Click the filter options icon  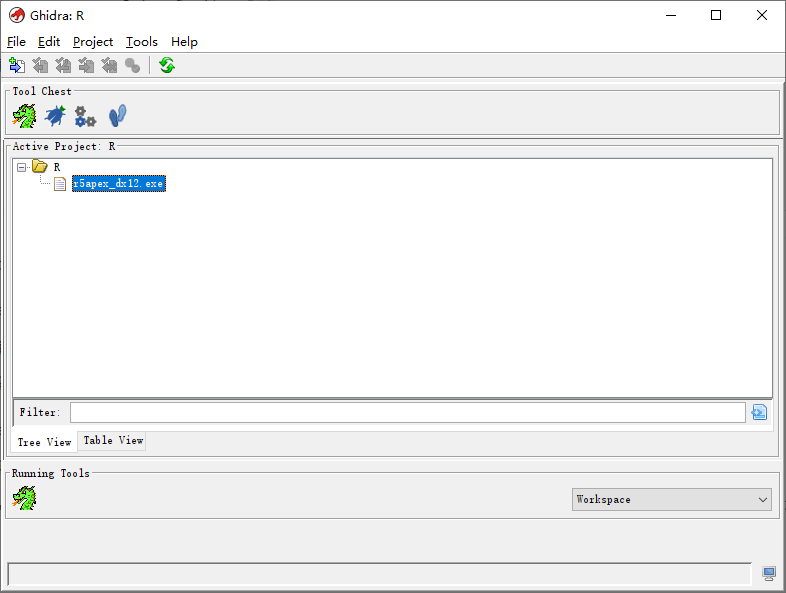[x=759, y=412]
